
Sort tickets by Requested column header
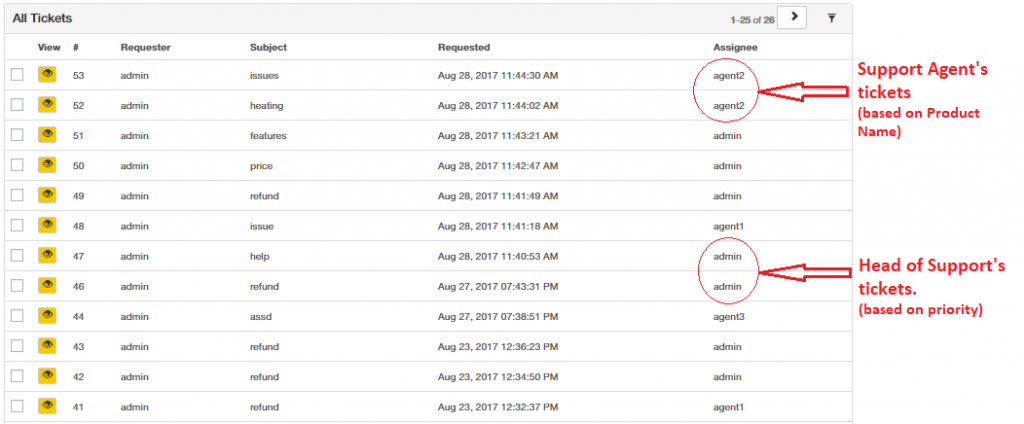point(464,47)
